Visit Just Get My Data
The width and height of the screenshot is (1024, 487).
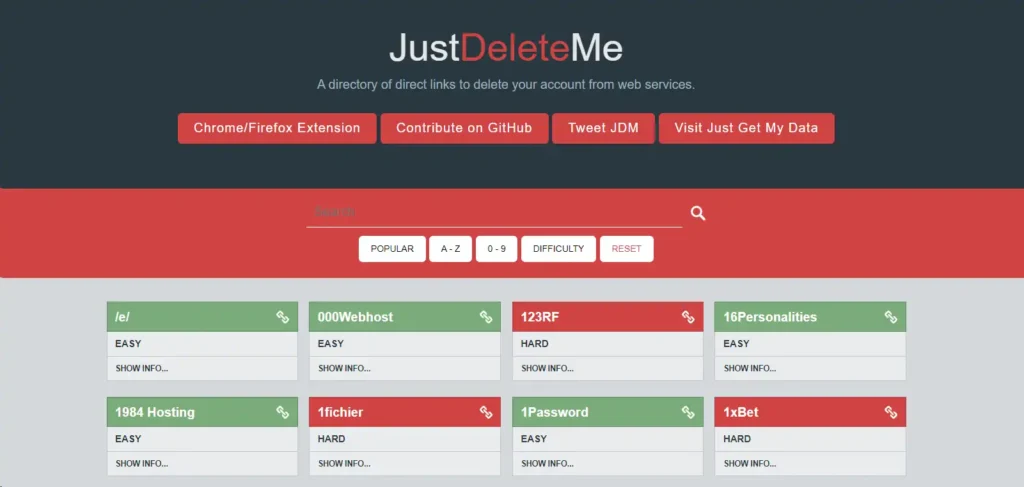(x=746, y=128)
